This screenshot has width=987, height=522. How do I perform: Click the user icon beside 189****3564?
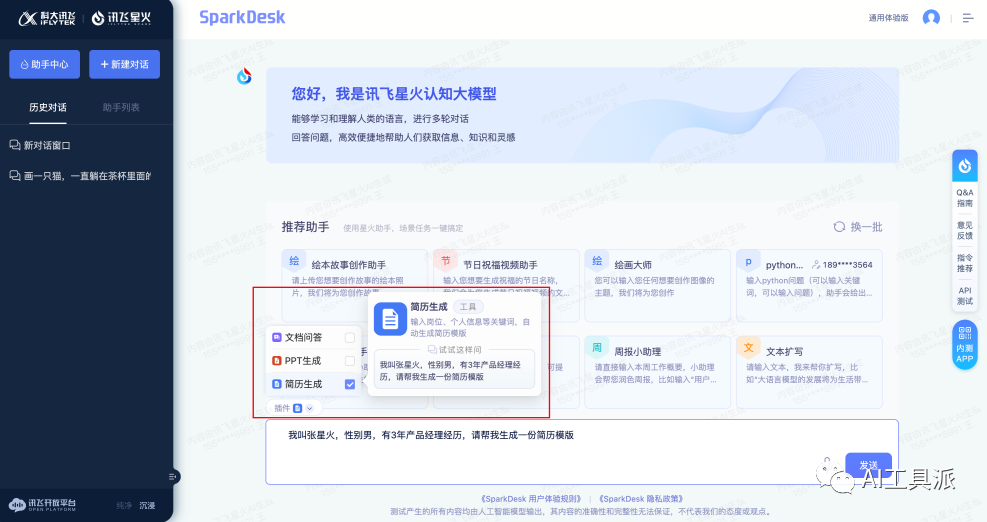[816, 265]
